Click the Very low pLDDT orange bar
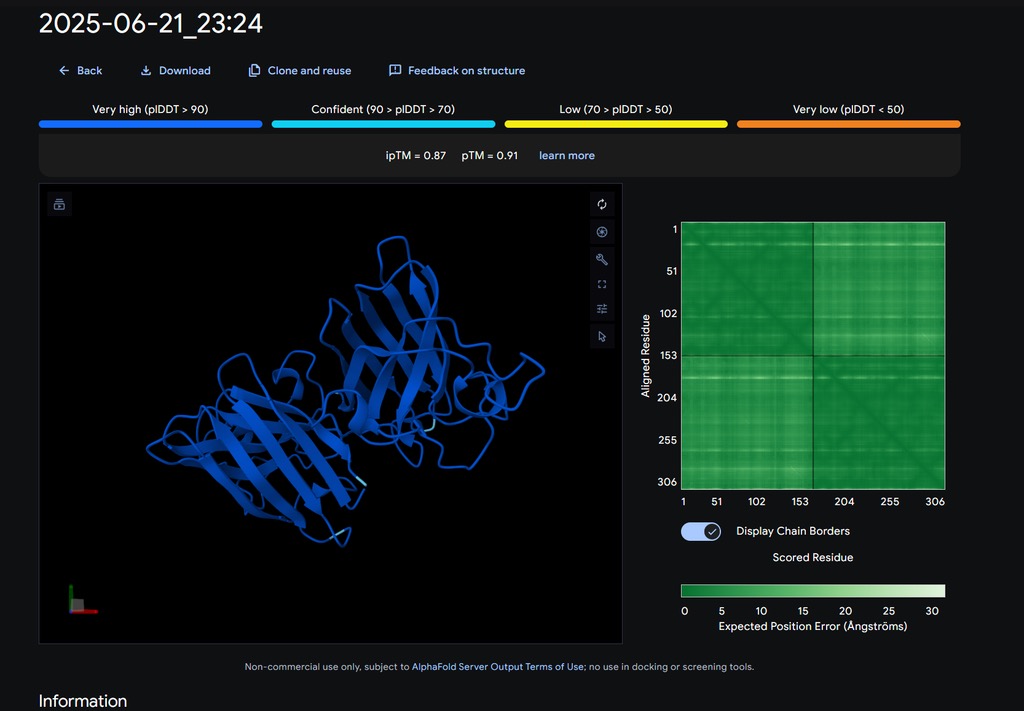This screenshot has height=711, width=1024. coord(848,124)
